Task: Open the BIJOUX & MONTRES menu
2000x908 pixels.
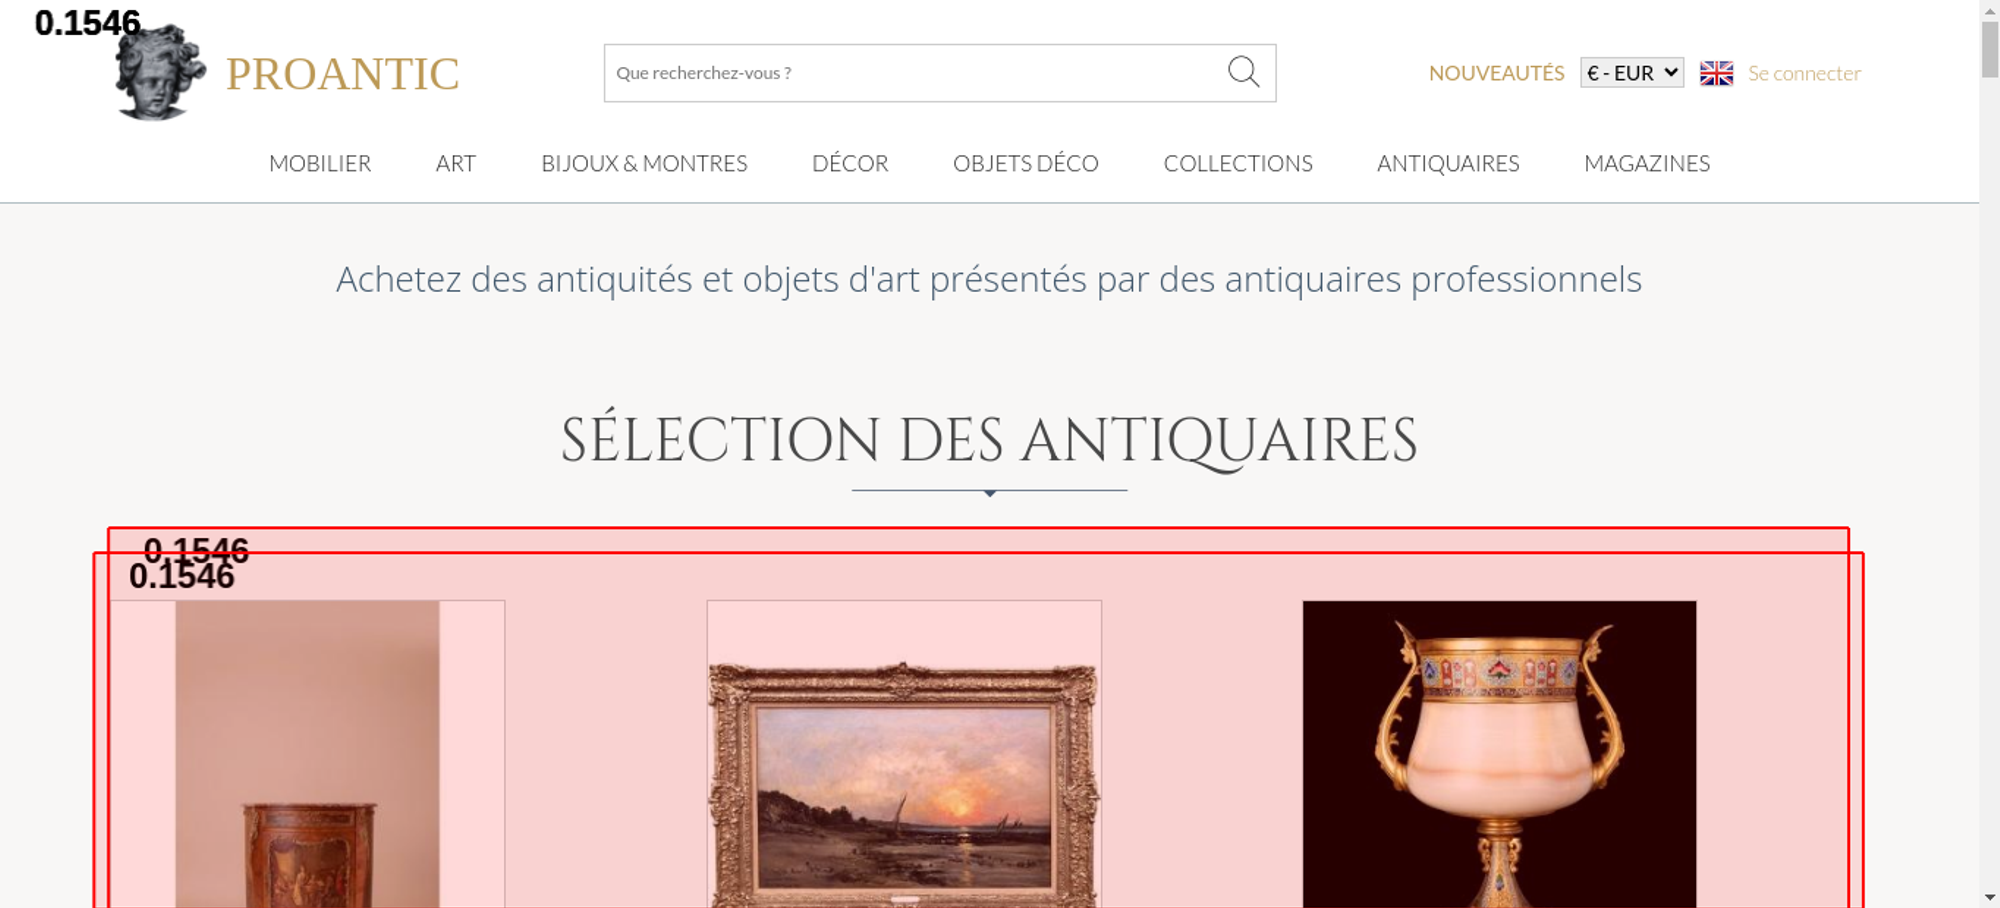Action: tap(644, 163)
